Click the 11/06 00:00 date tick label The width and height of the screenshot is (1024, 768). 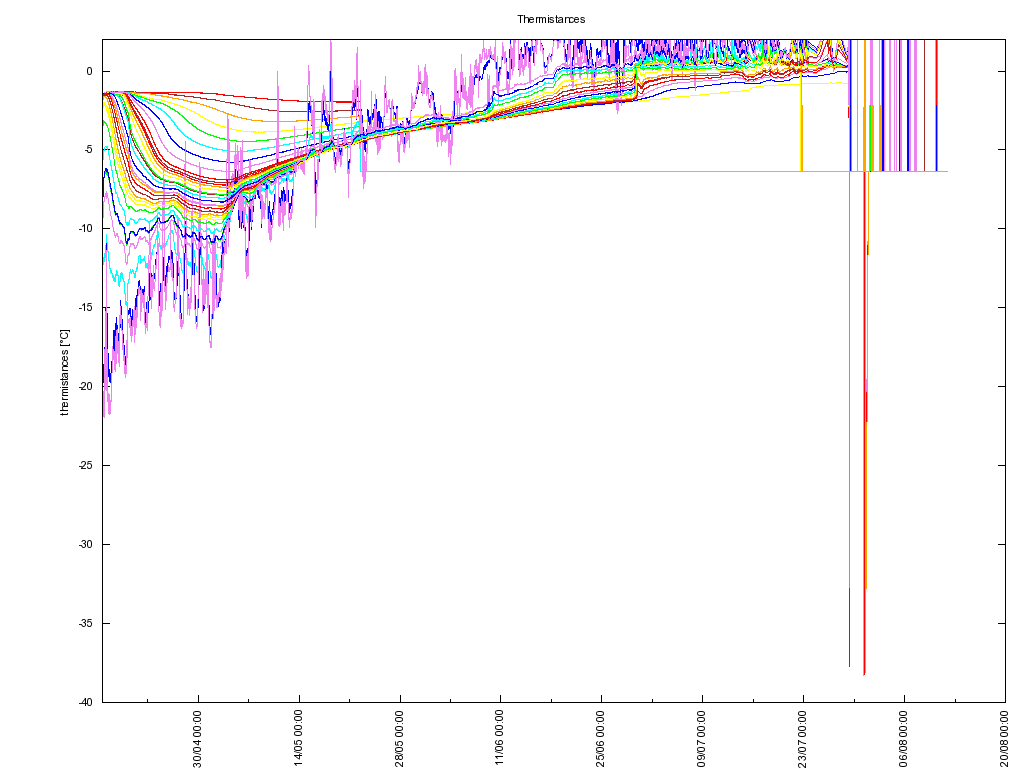coord(500,738)
